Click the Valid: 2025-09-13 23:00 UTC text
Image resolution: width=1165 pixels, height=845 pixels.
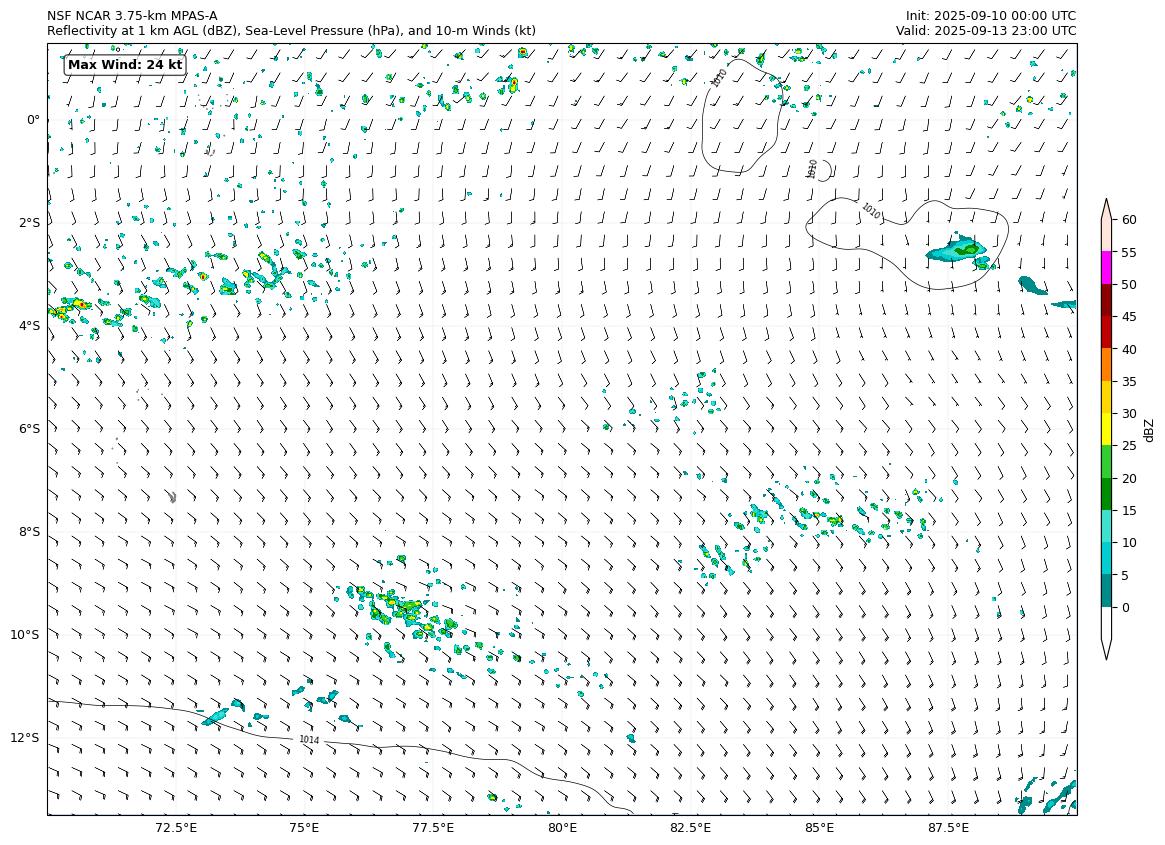tap(985, 31)
